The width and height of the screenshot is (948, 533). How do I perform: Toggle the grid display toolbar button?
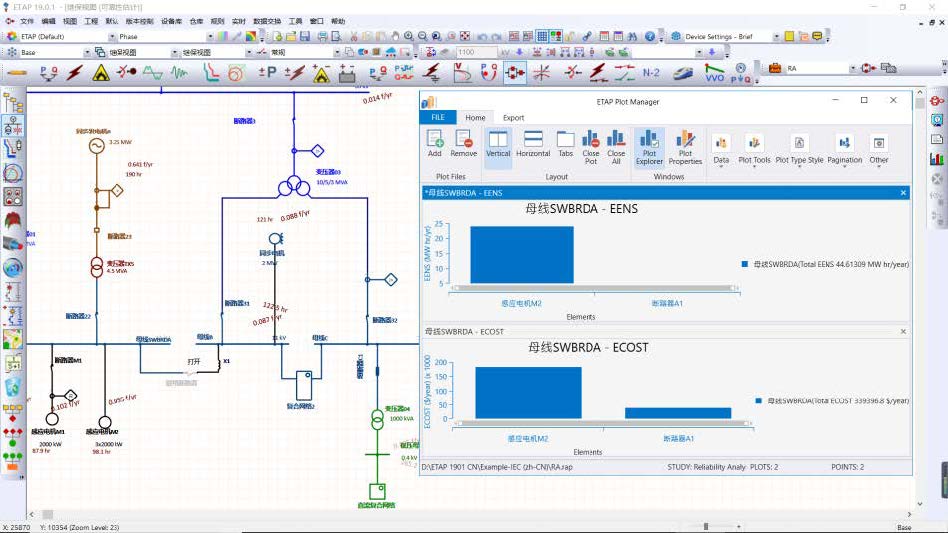(x=541, y=36)
